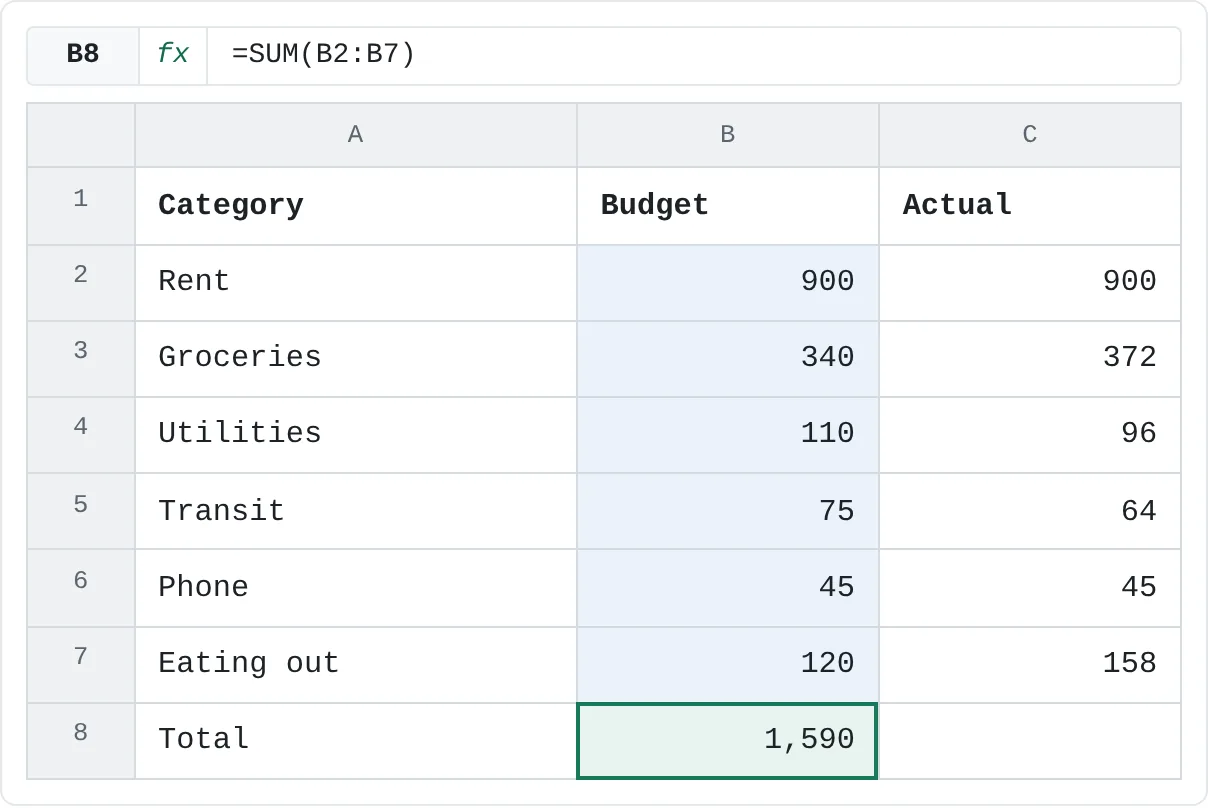Select row 6 header
Viewport: 1208px width, 808px height.
[x=81, y=588]
